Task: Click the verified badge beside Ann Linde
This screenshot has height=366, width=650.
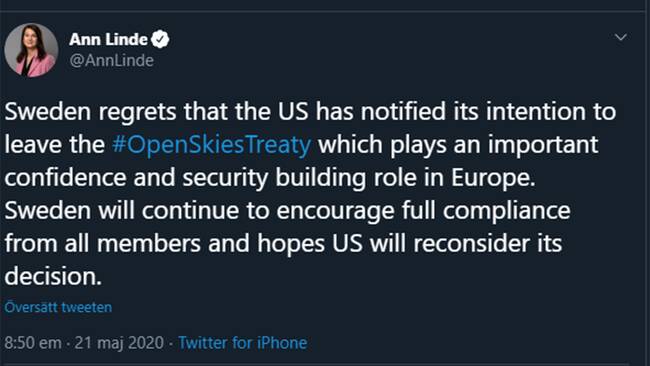Action: [160, 39]
